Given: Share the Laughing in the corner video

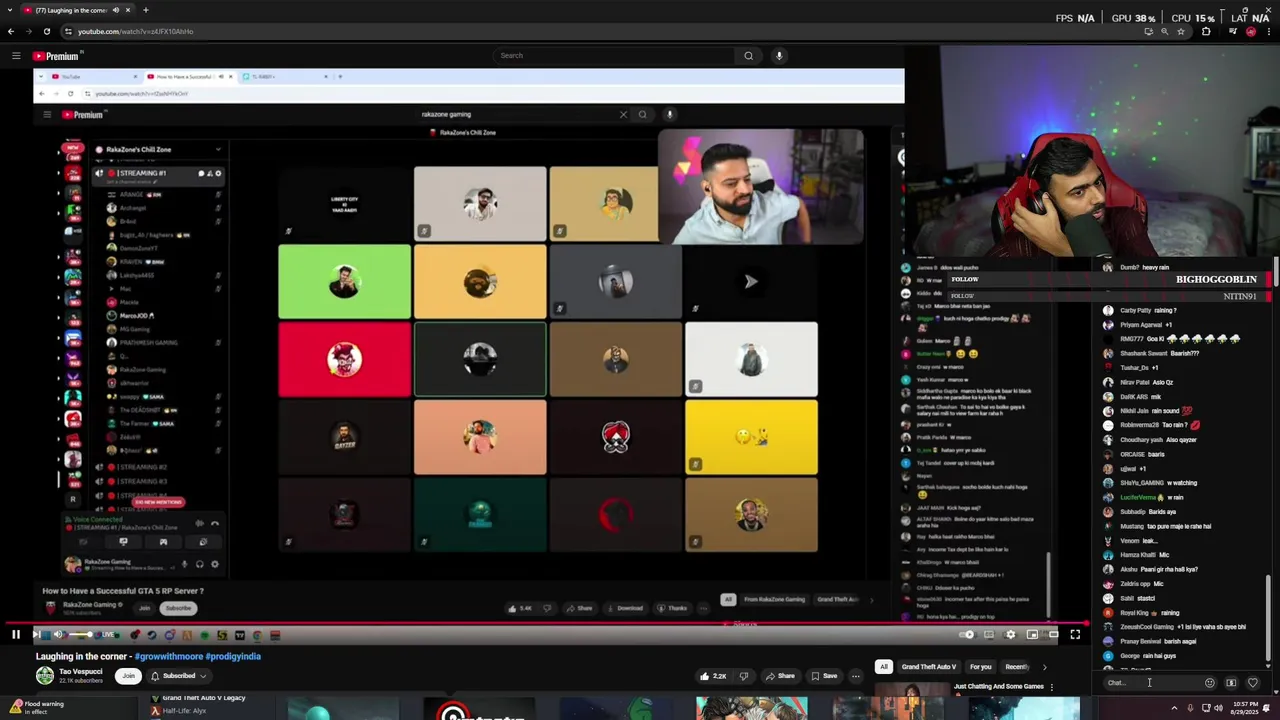Looking at the screenshot, I should pos(780,676).
